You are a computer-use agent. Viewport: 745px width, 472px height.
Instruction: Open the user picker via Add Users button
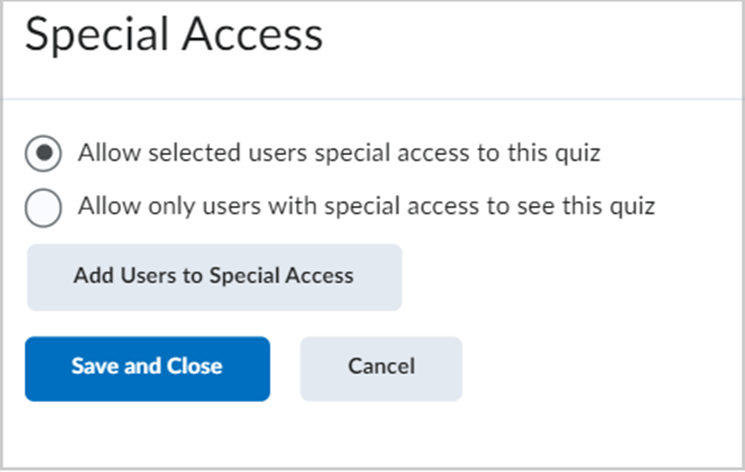tap(214, 277)
